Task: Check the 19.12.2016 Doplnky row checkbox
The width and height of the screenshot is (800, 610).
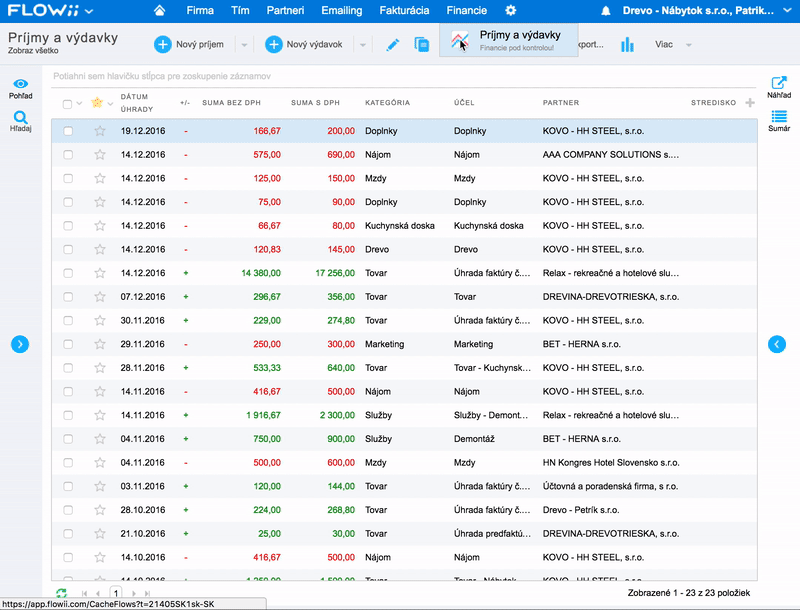Action: [68, 131]
